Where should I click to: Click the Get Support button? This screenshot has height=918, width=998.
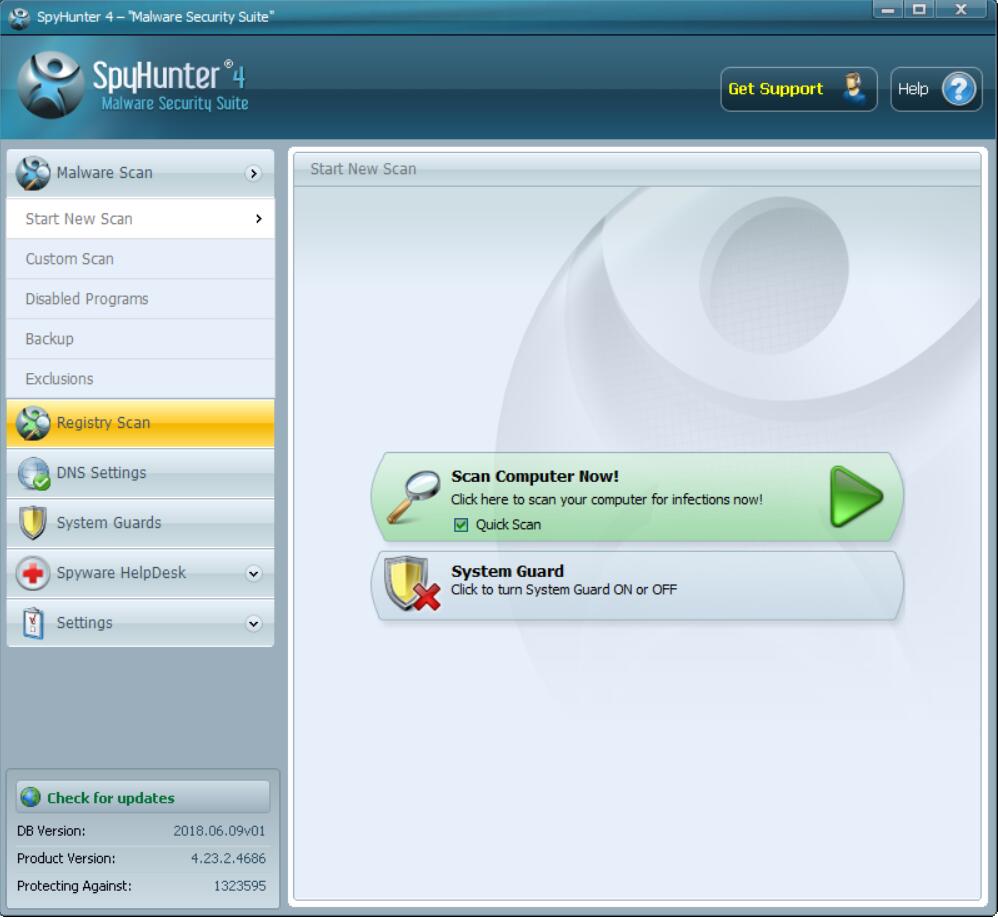(799, 89)
